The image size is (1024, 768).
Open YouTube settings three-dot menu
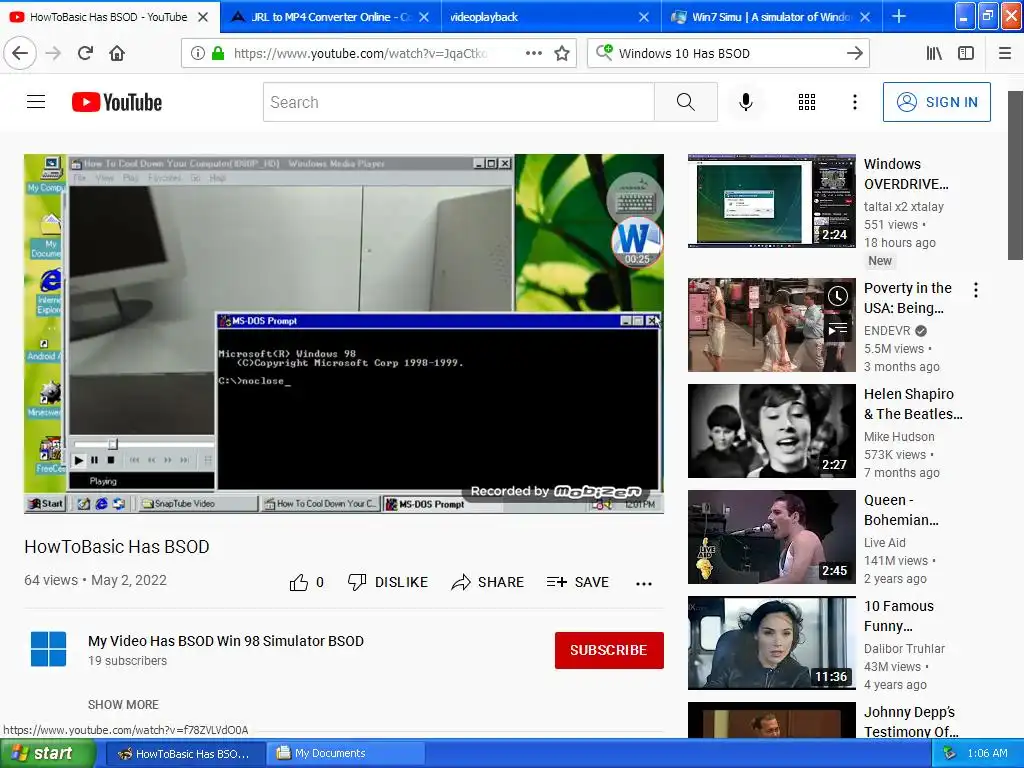click(x=854, y=102)
